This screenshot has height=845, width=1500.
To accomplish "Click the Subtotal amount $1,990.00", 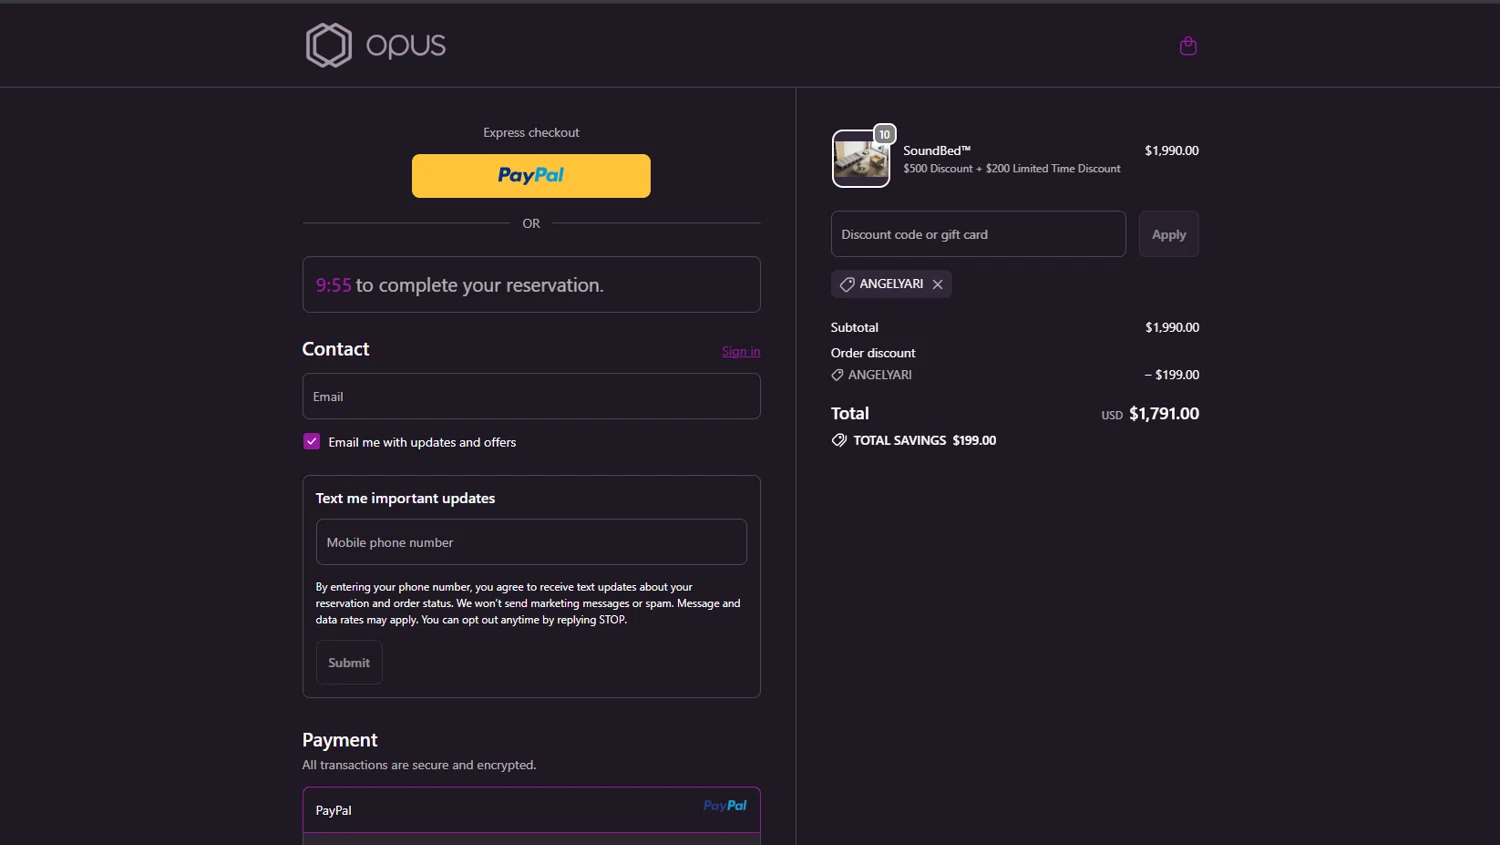I will pos(1172,327).
